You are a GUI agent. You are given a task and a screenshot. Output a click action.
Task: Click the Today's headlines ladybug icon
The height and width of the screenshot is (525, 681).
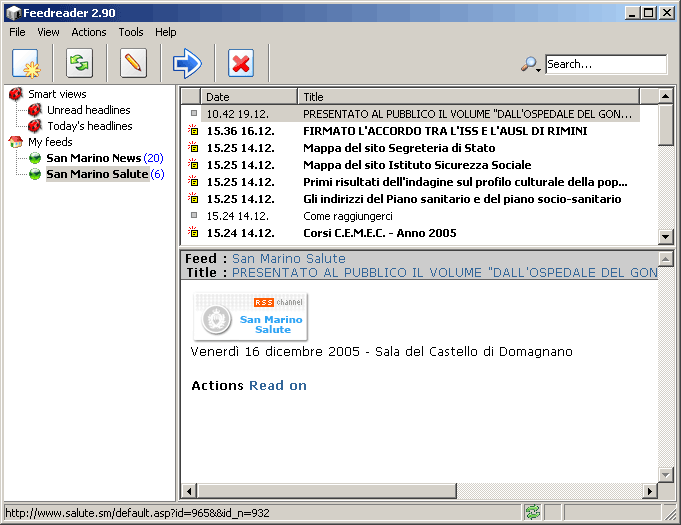tap(35, 126)
